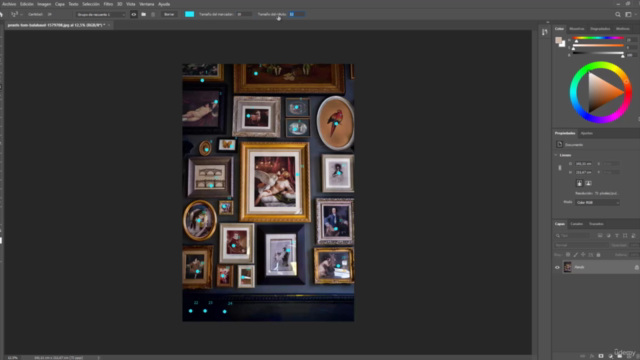Open the Archivo menu
Viewport: 640px width, 360px height.
[9, 4]
